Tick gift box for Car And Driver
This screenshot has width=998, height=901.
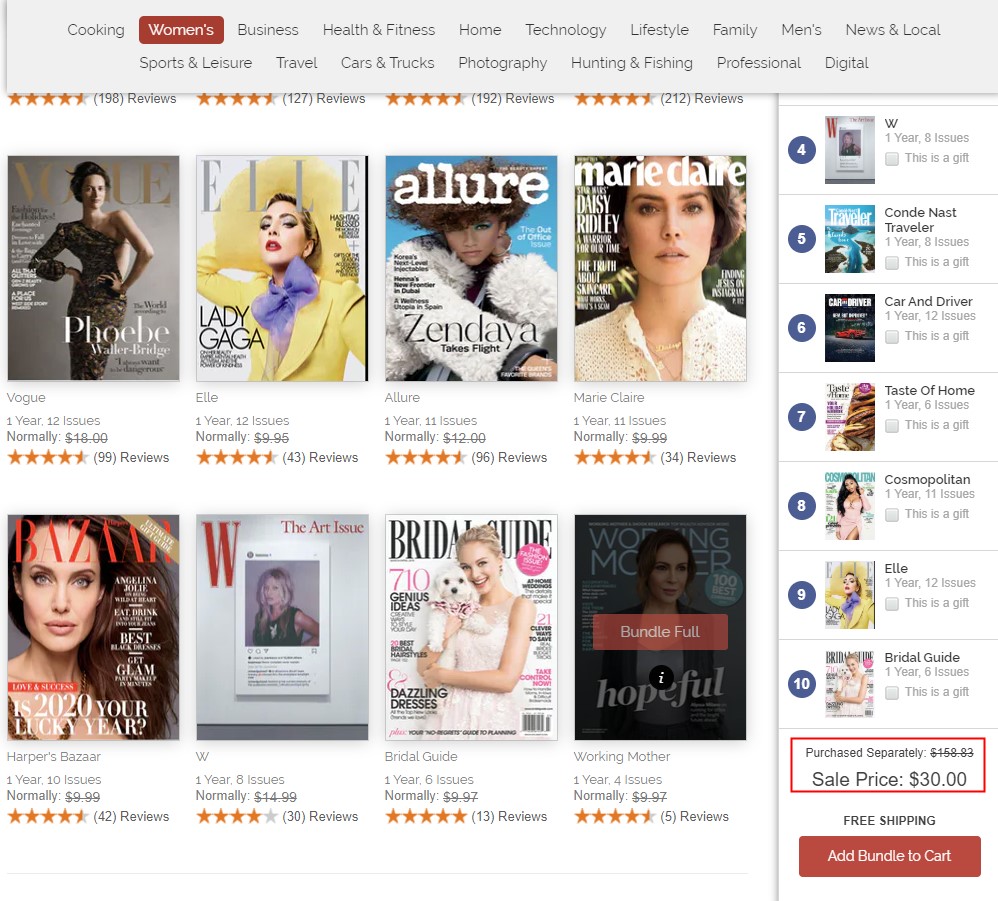coord(892,337)
